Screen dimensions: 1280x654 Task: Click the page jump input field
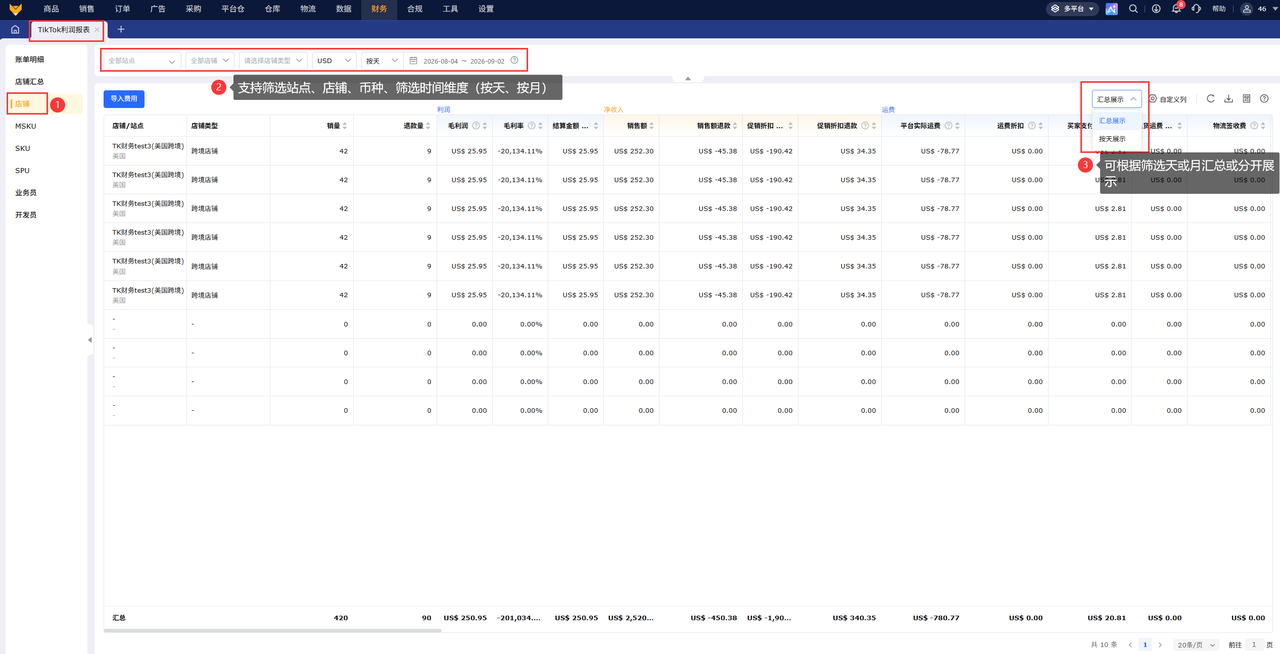[x=1254, y=645]
